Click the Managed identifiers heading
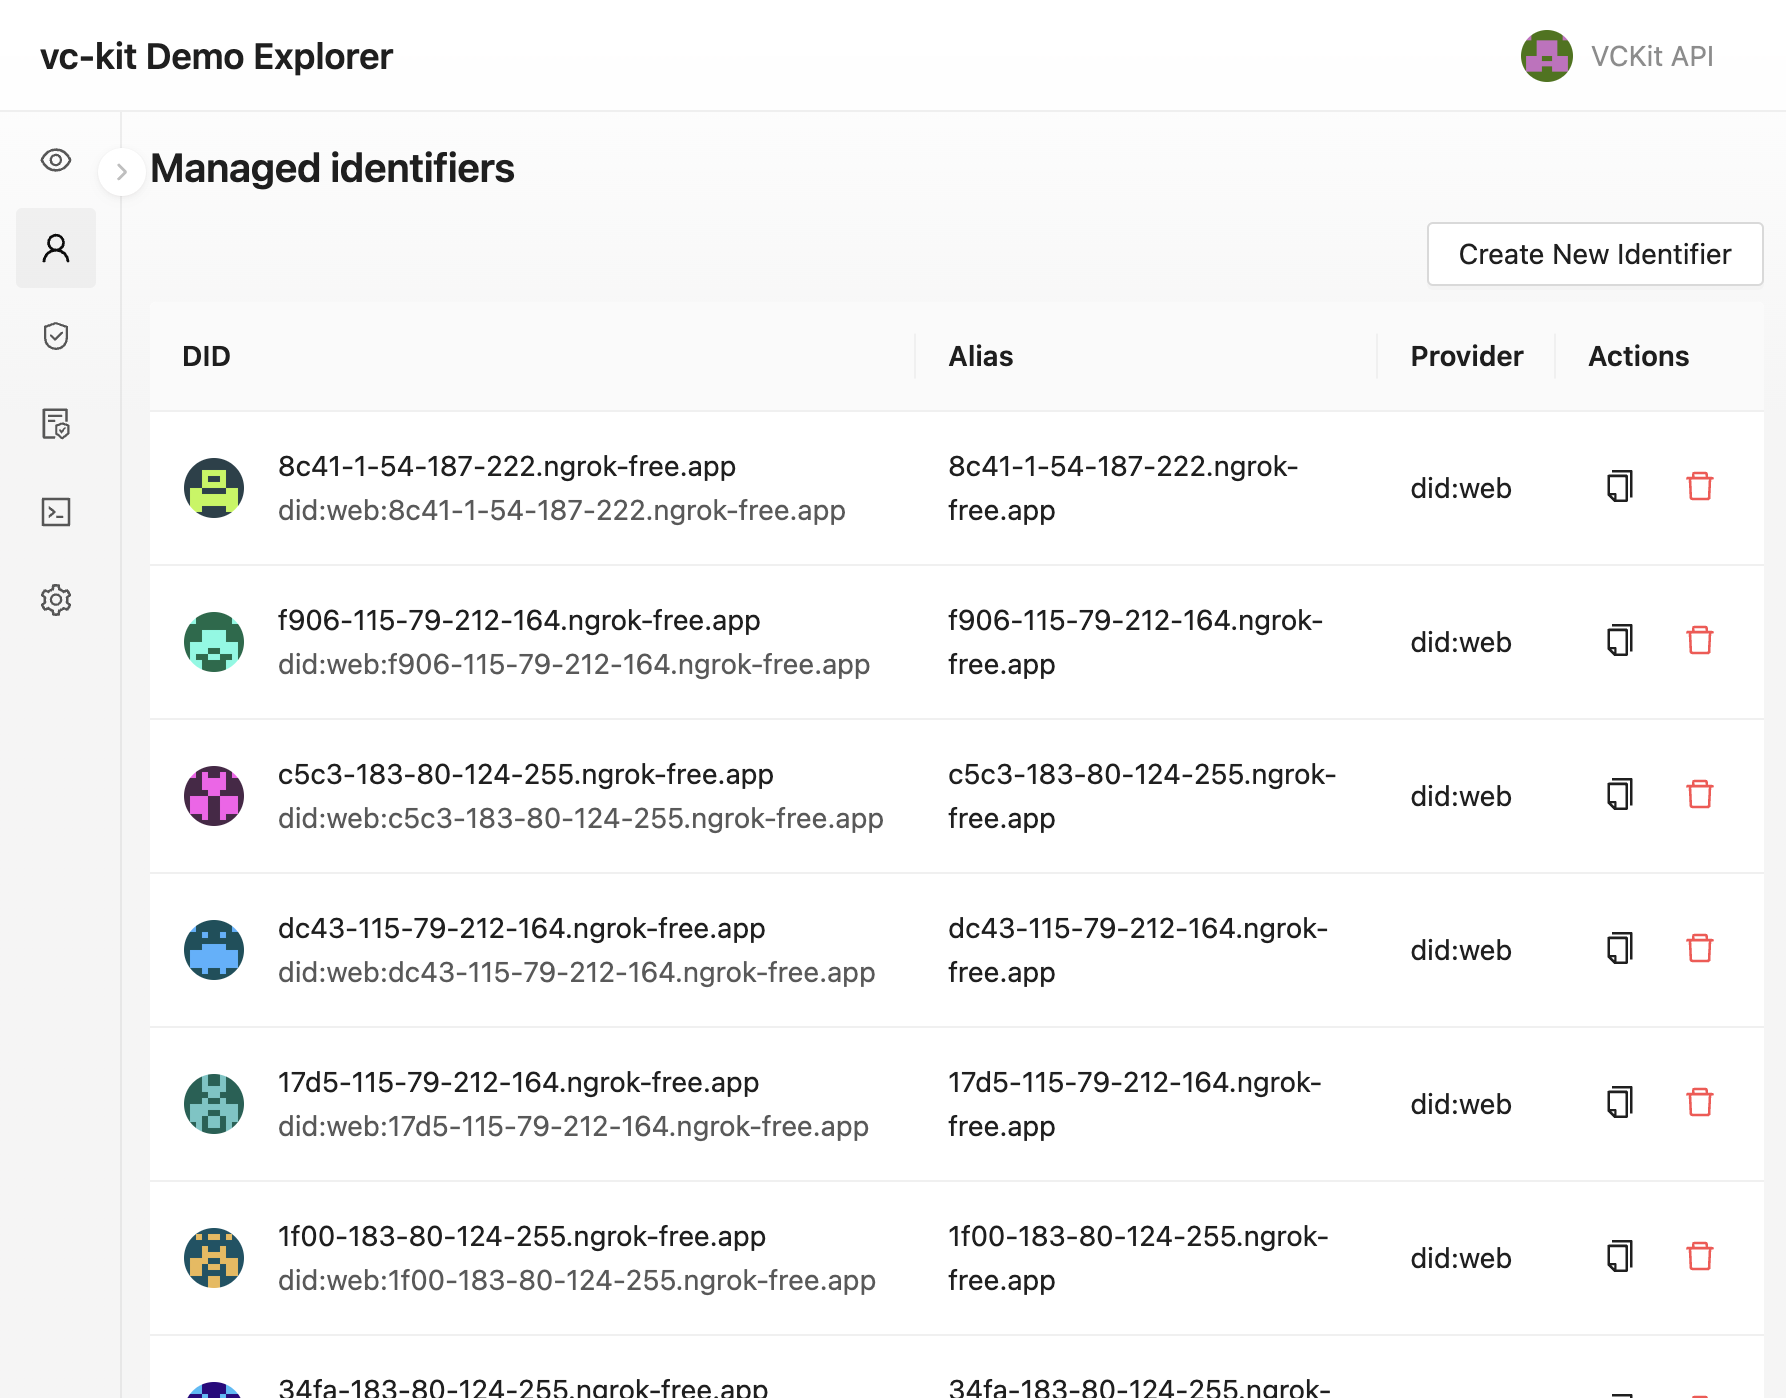 [x=332, y=168]
